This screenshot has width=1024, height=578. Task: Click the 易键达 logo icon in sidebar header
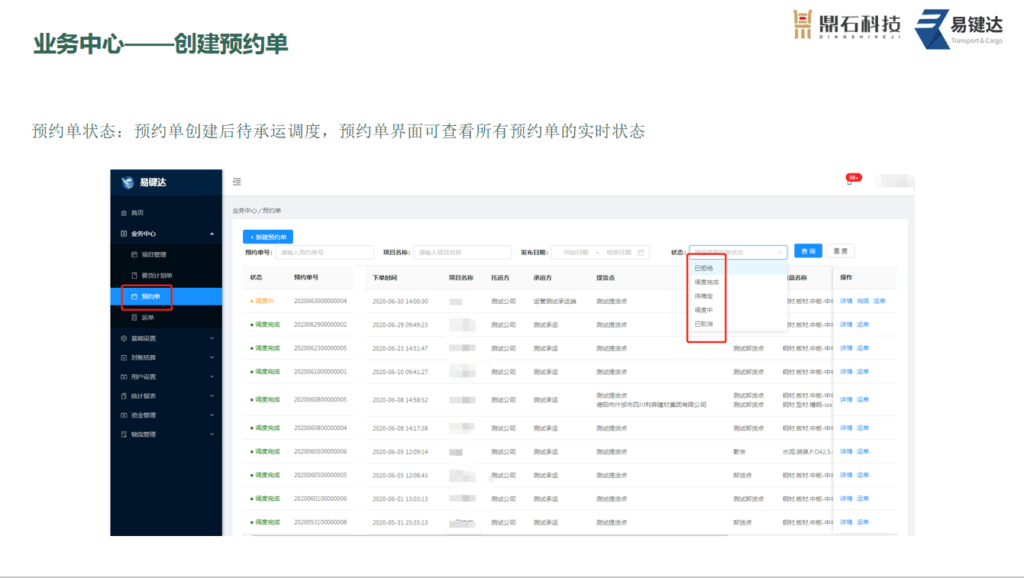[x=127, y=182]
